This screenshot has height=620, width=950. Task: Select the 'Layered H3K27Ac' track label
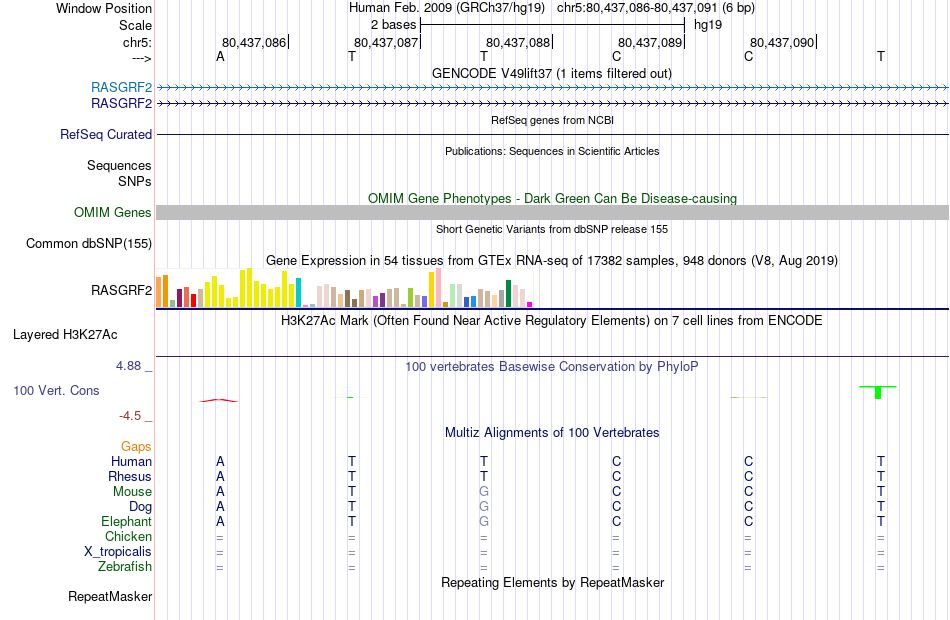click(65, 335)
